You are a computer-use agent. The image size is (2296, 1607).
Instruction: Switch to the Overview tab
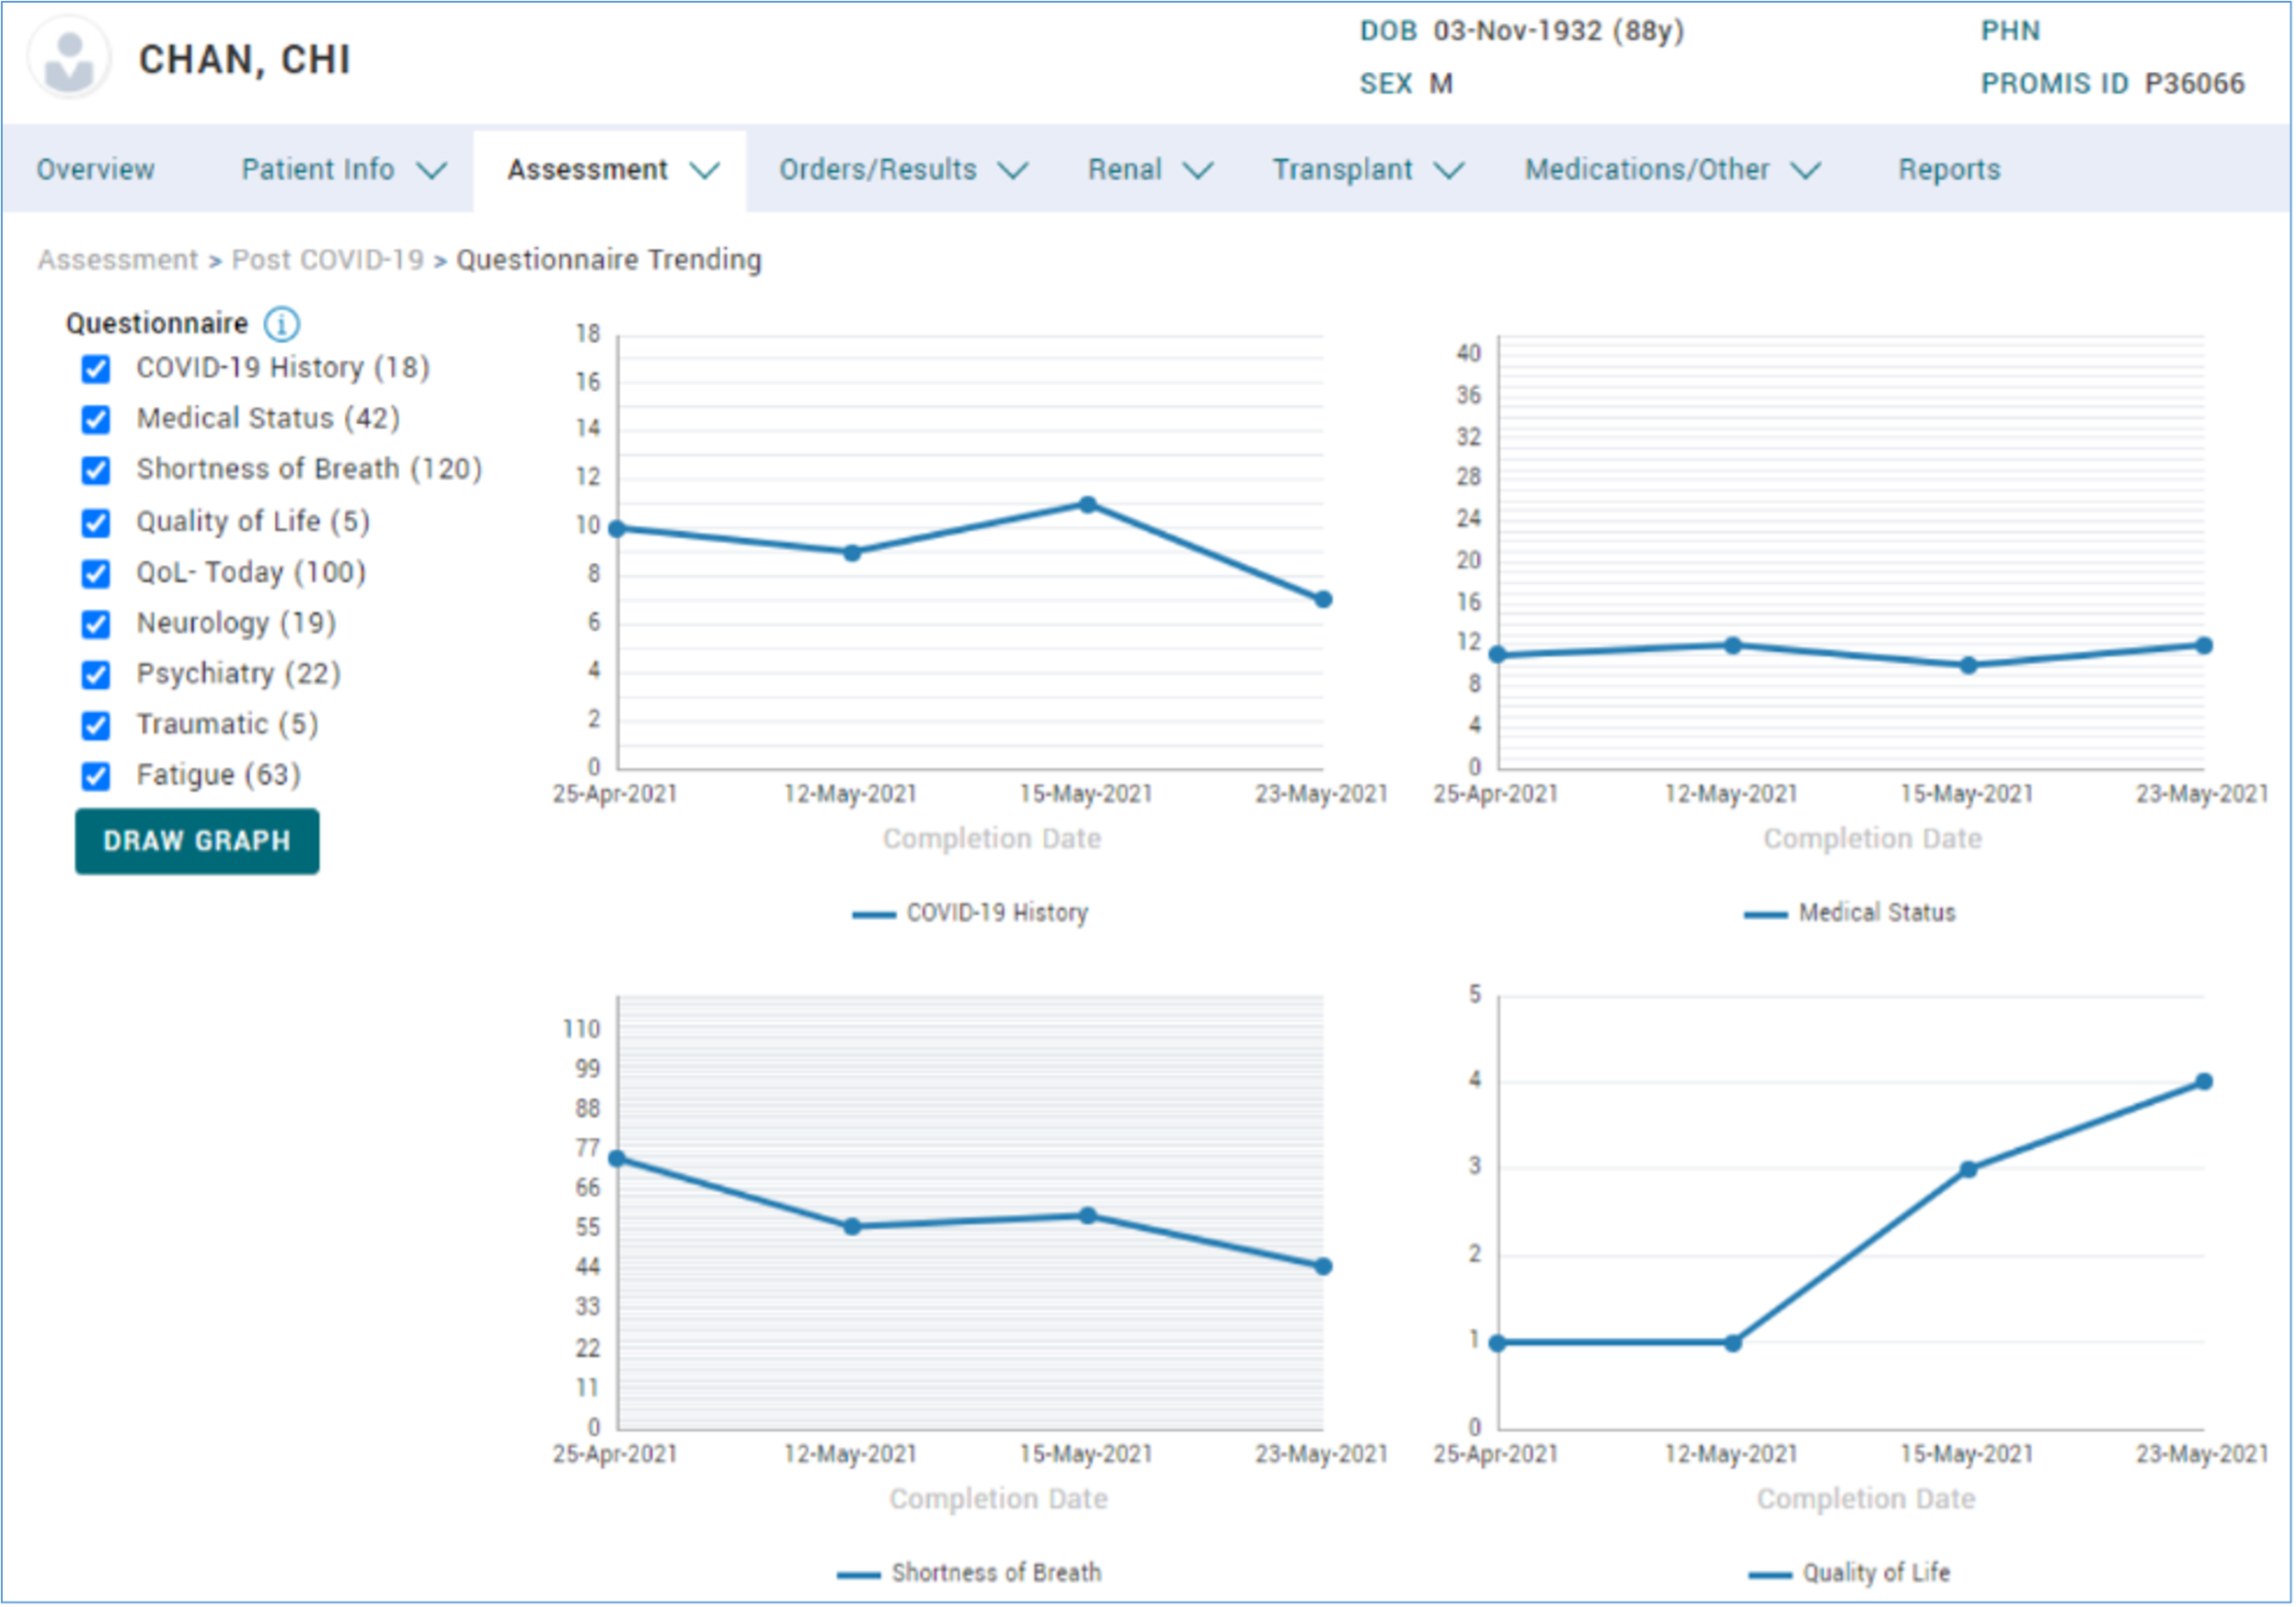coord(96,170)
